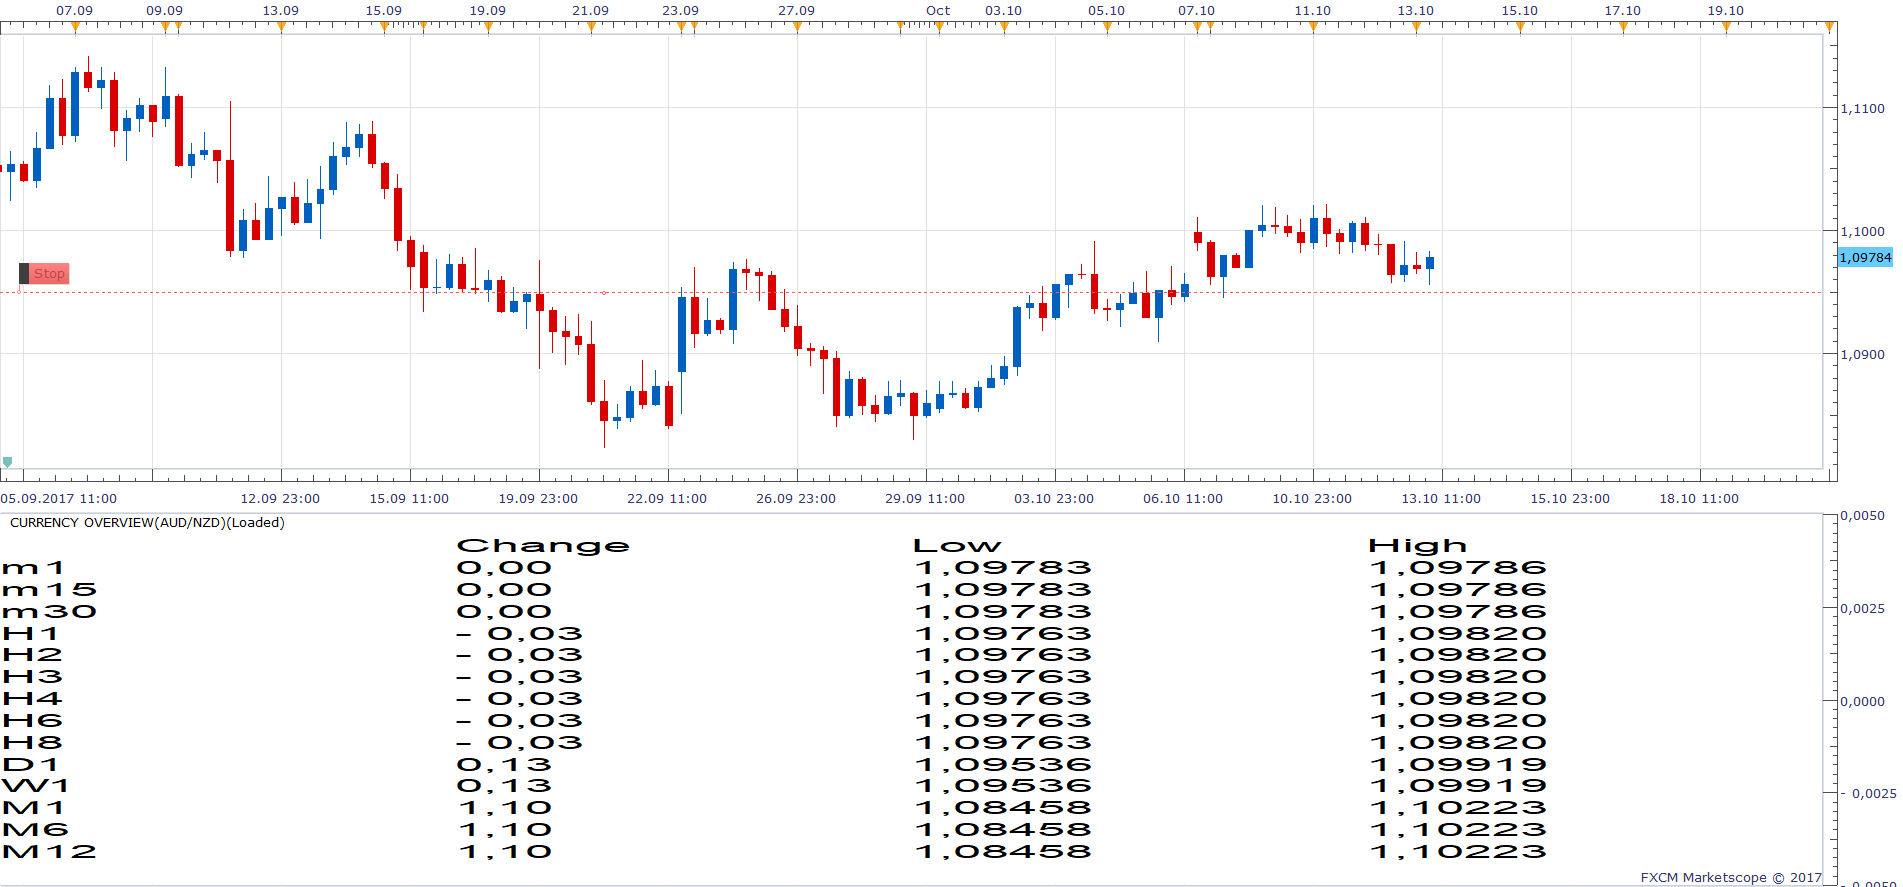Click the M12 row Low value 1,08458
The image size is (1903, 887).
pos(1003,852)
